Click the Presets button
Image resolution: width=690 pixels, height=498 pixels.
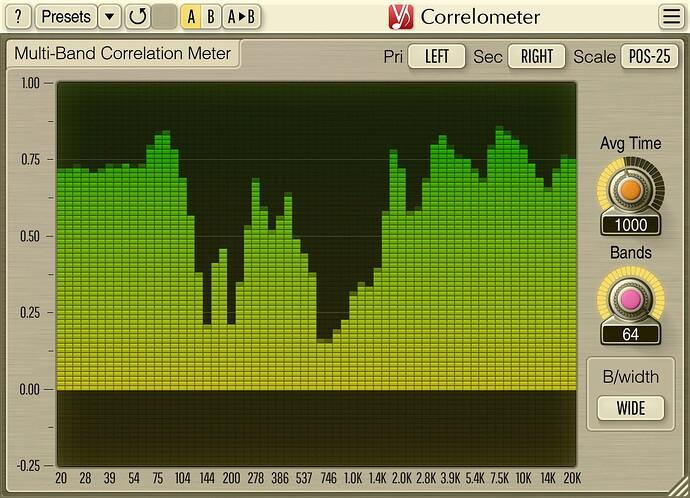click(66, 16)
